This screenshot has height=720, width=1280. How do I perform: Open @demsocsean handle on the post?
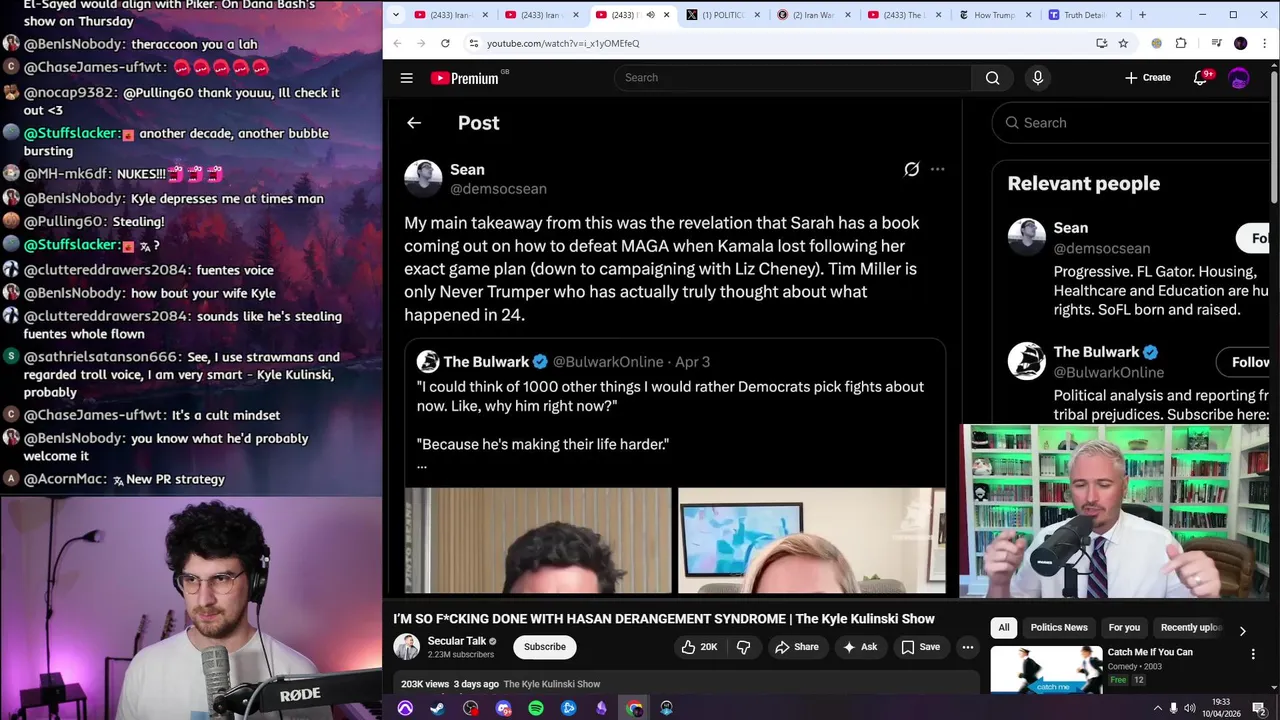(498, 189)
